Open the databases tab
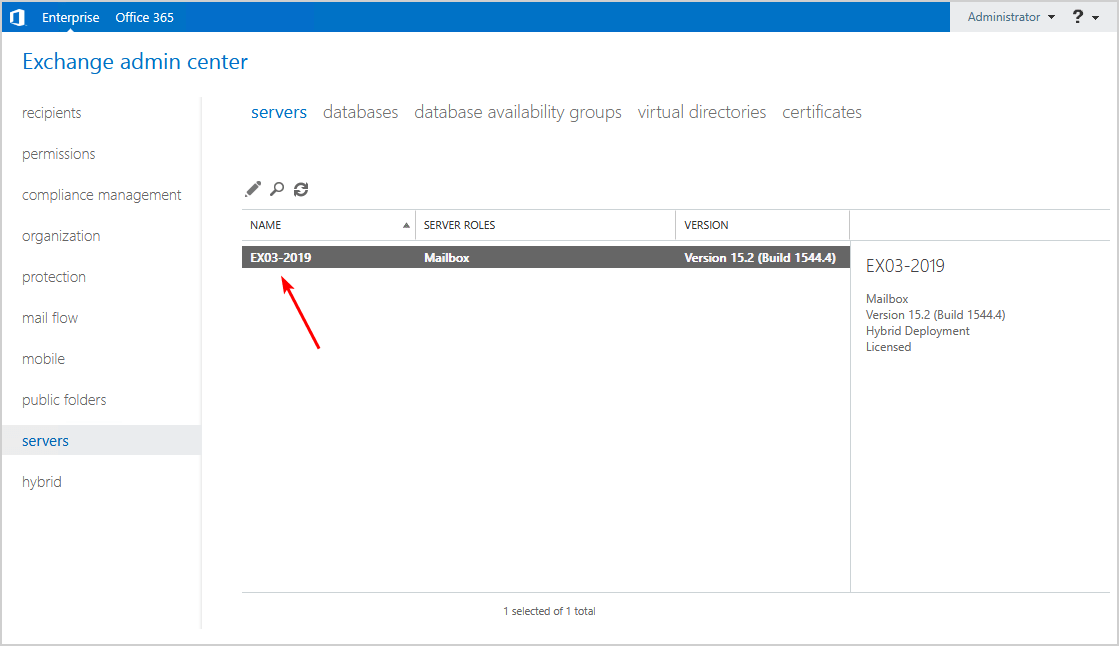The height and width of the screenshot is (646, 1119). (x=360, y=112)
